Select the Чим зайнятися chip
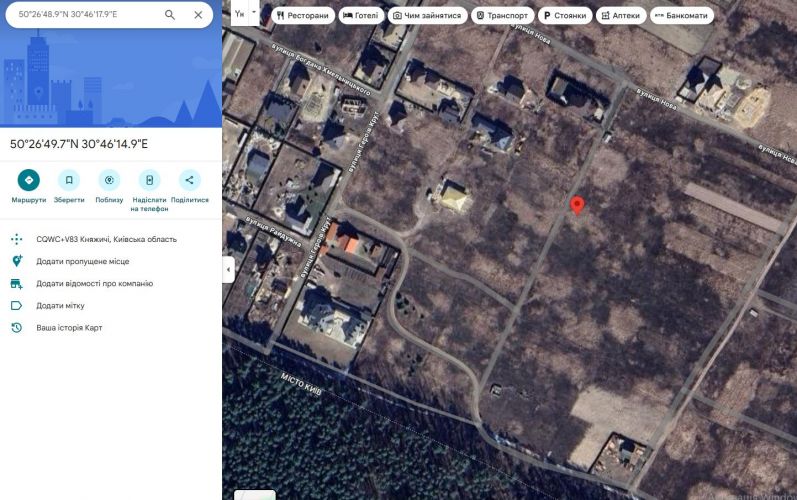 [427, 16]
